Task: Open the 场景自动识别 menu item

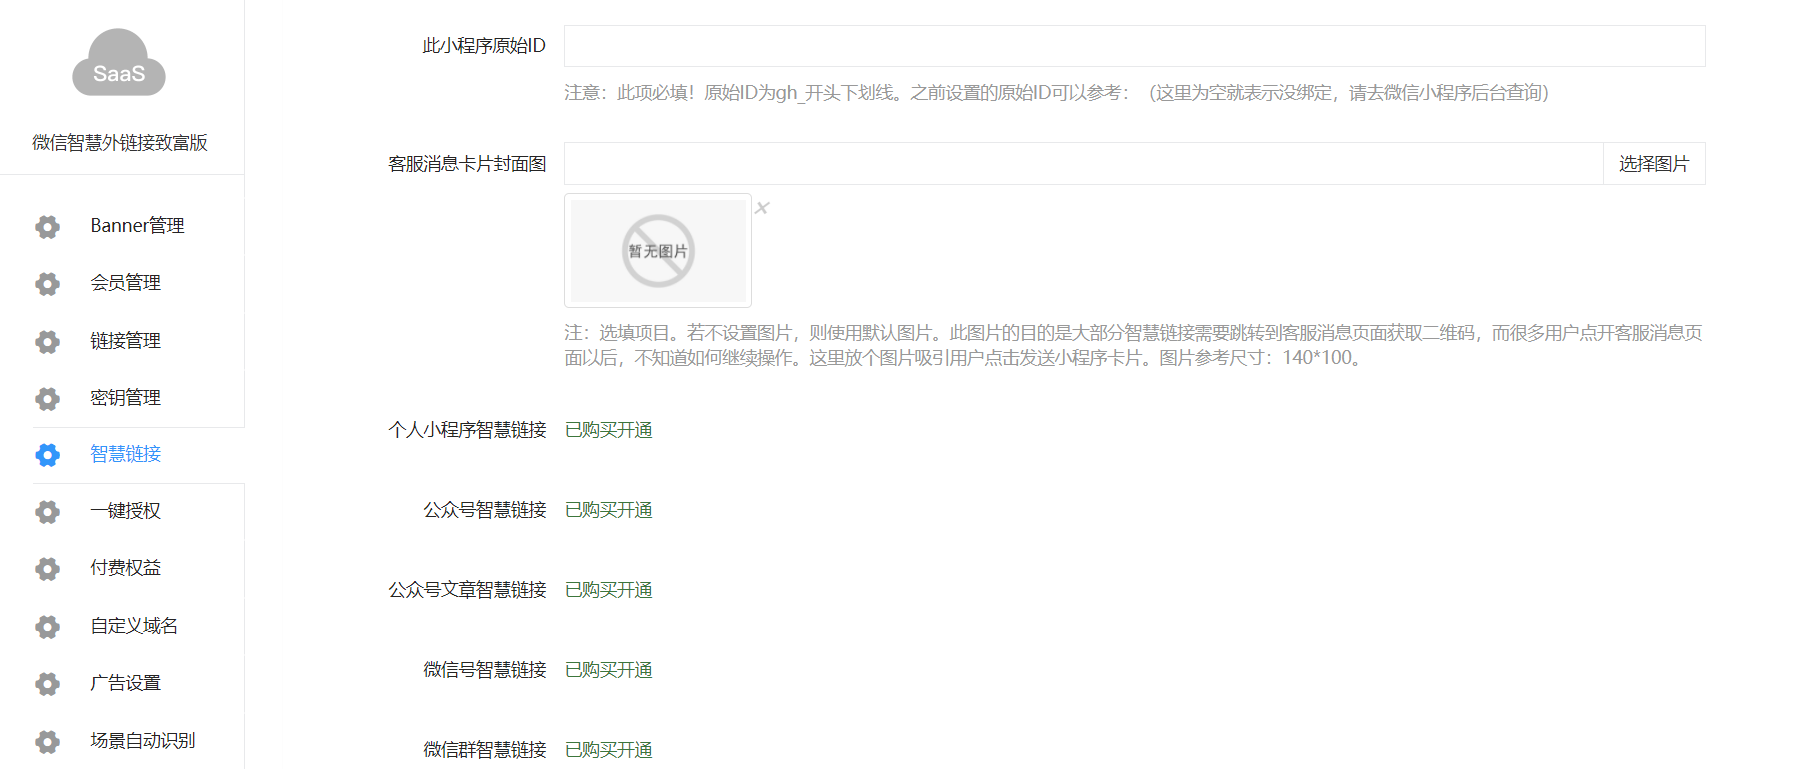Action: [x=143, y=741]
